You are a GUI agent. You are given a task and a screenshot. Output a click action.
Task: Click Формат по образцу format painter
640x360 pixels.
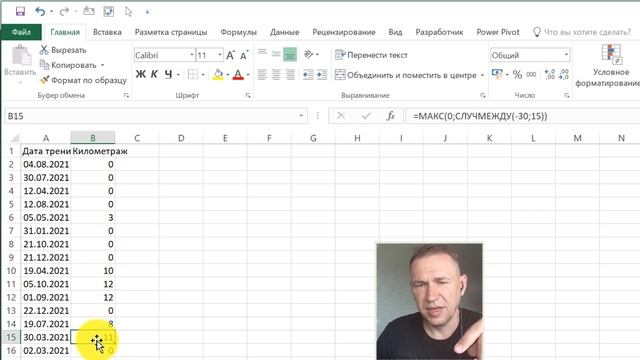(83, 80)
